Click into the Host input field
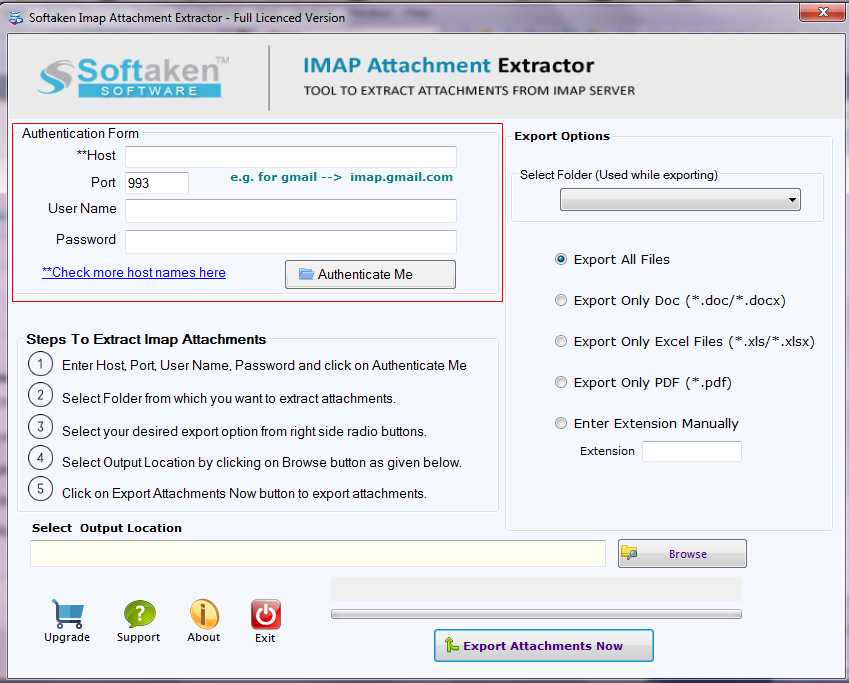Image resolution: width=849 pixels, height=683 pixels. pos(291,157)
